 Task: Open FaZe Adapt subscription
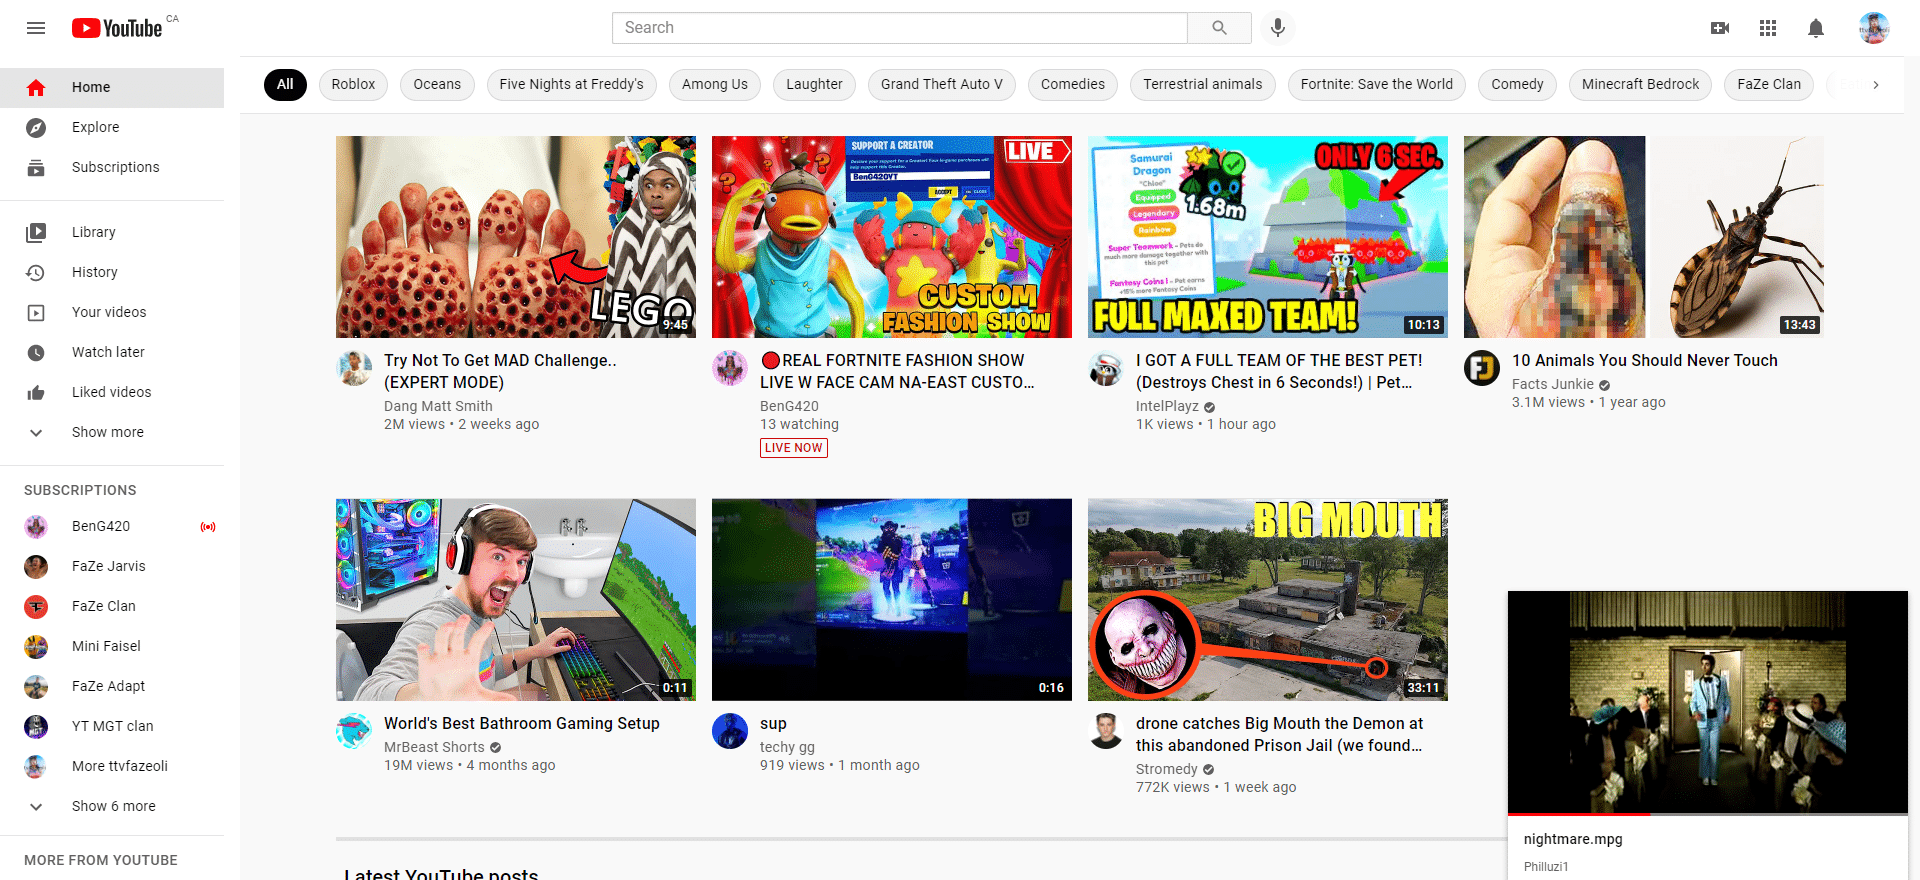coord(112,686)
